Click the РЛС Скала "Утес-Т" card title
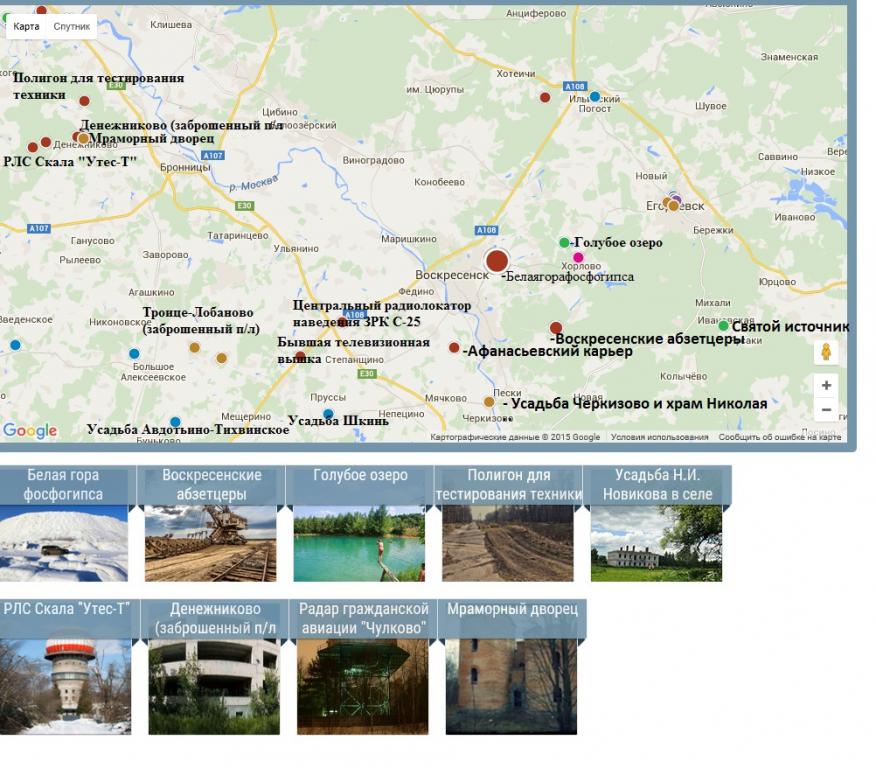This screenshot has width=876, height=768. click(x=66, y=609)
